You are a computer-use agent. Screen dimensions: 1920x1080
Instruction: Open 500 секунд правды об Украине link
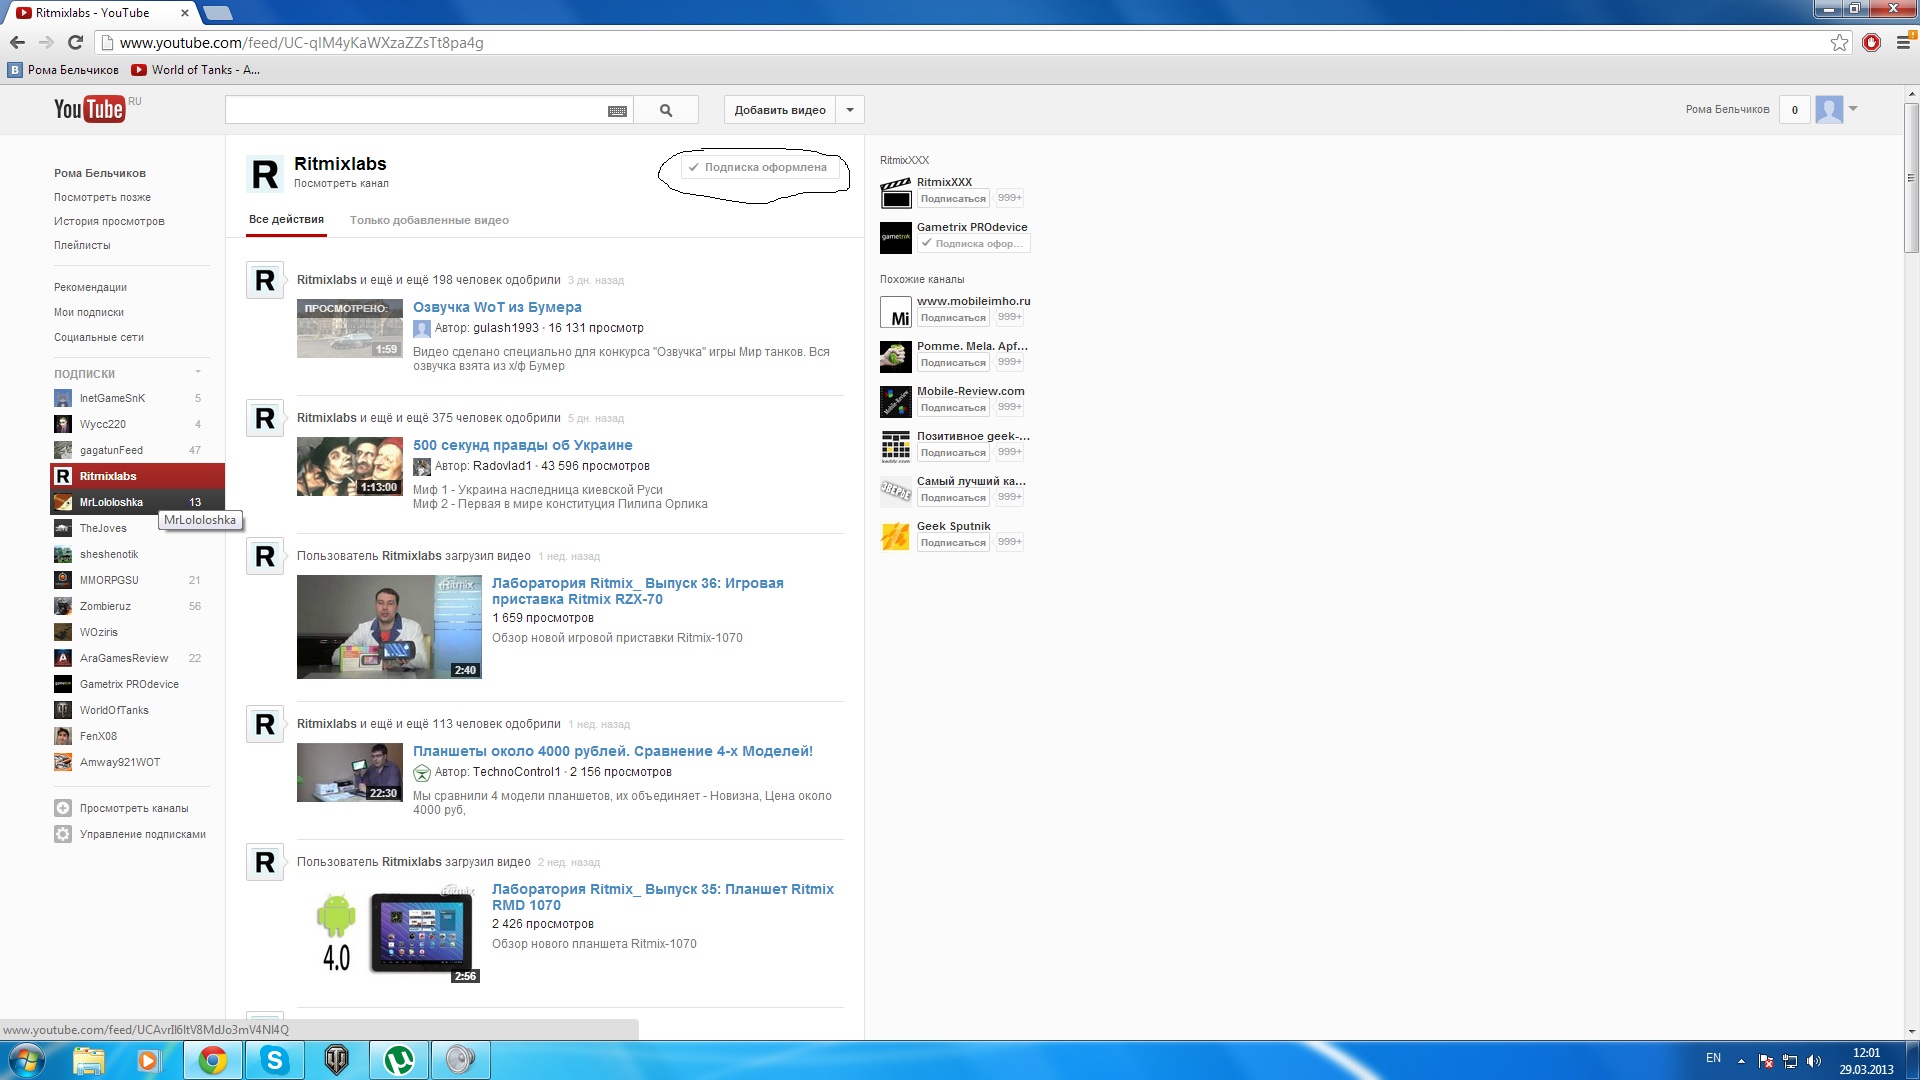(522, 445)
